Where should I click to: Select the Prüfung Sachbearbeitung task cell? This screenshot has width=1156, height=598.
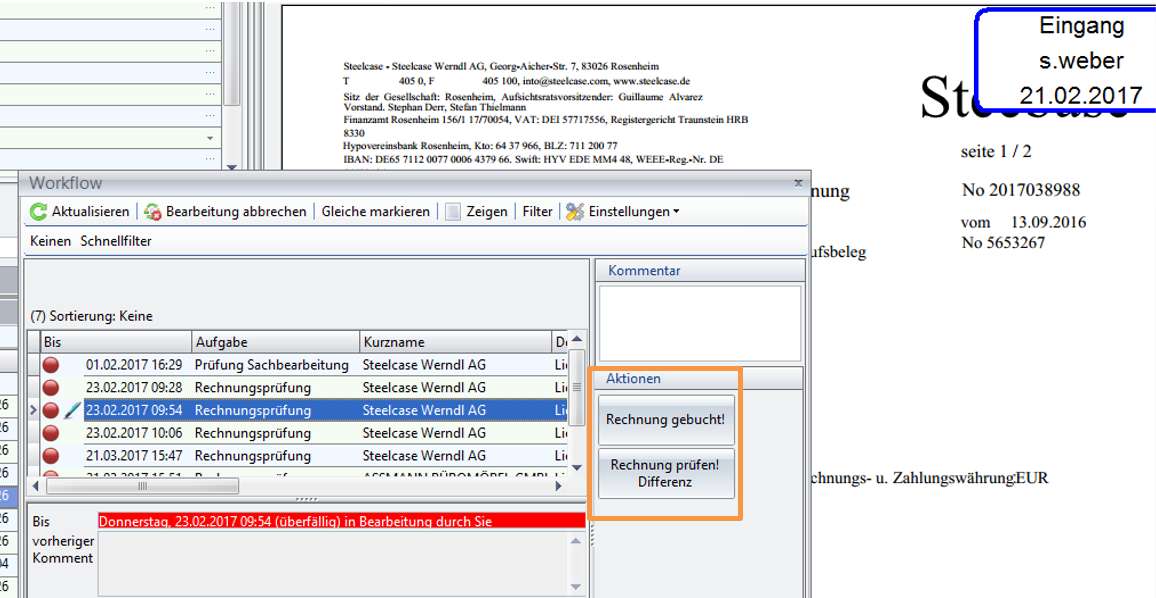click(x=276, y=365)
